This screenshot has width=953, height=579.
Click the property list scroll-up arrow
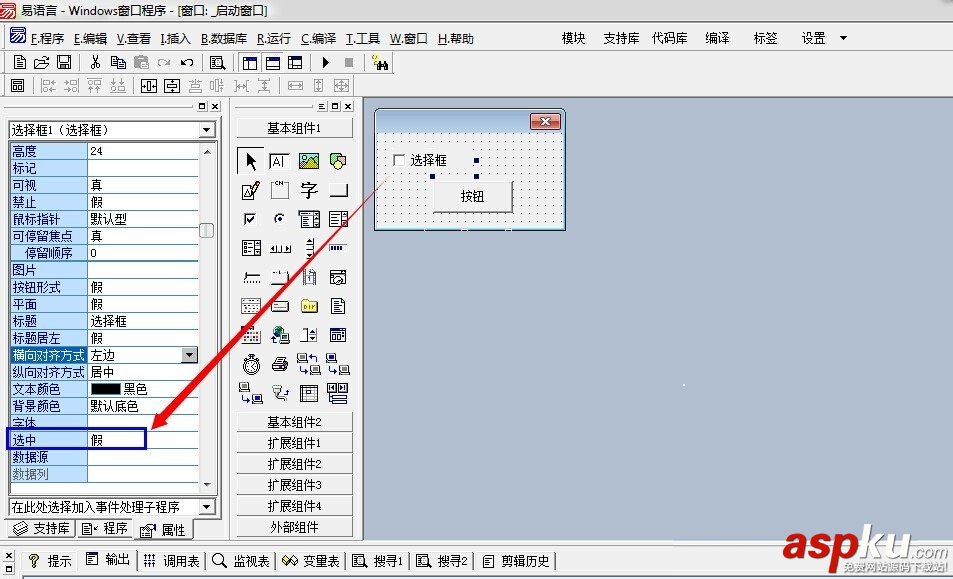tap(207, 151)
